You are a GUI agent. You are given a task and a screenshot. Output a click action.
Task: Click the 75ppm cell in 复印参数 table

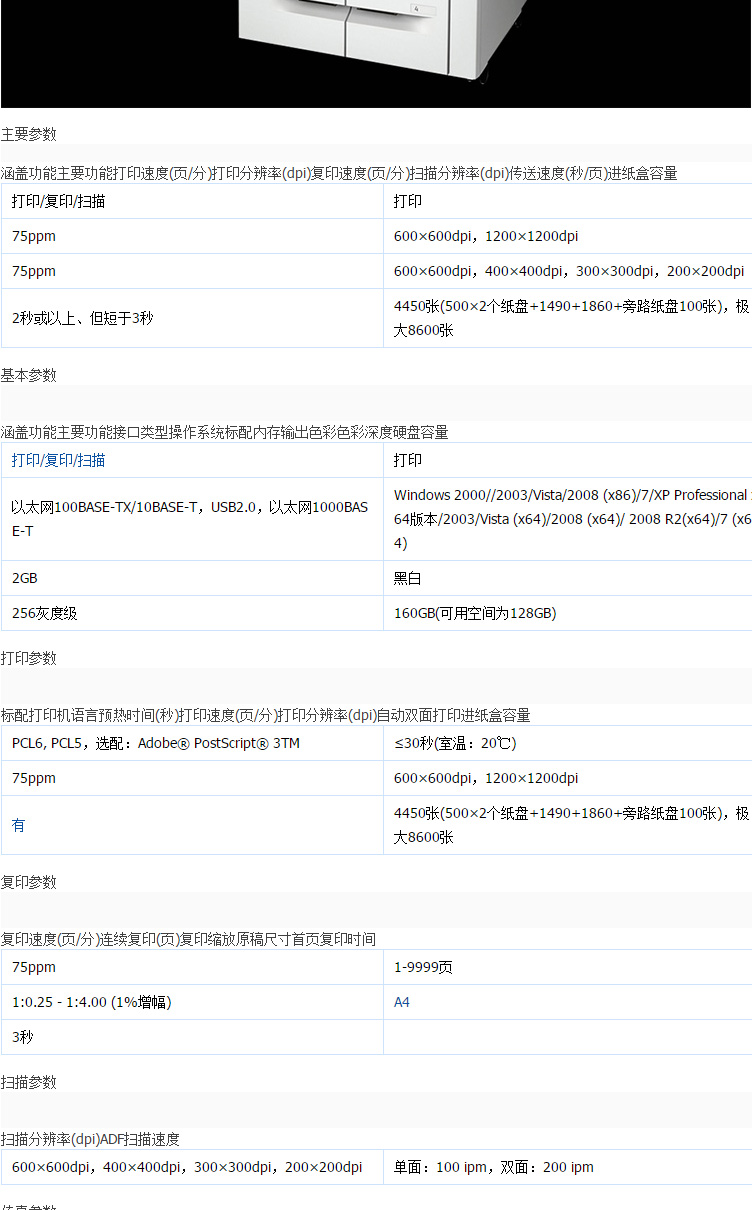tap(192, 967)
